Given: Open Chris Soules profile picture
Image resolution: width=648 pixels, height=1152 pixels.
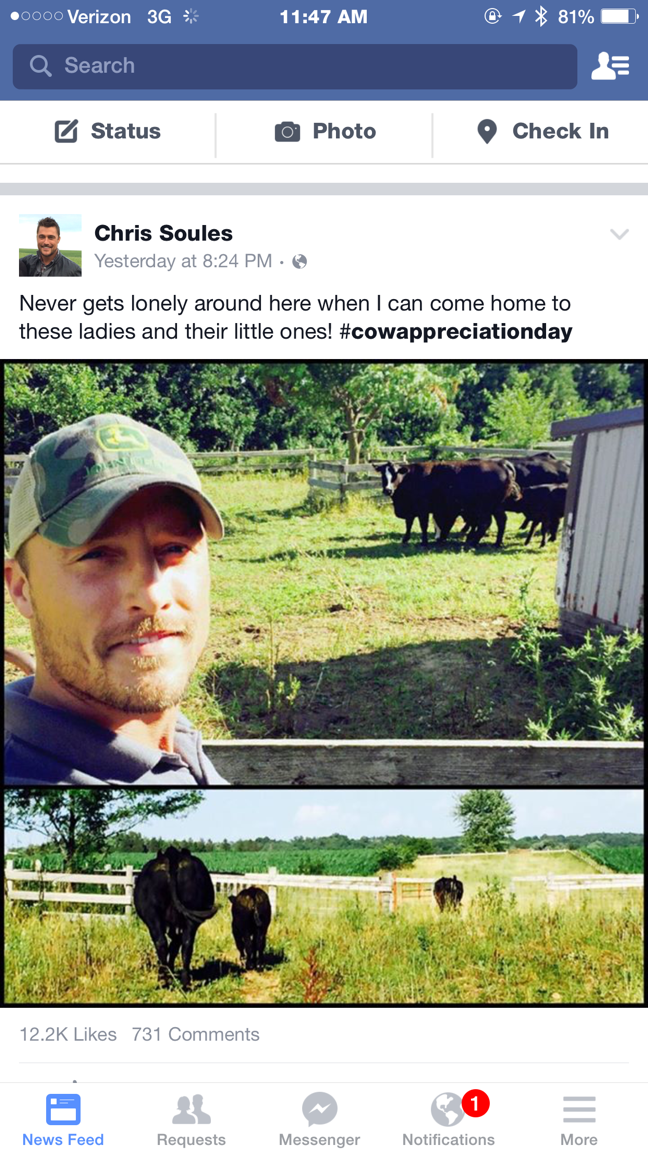Looking at the screenshot, I should tap(50, 245).
